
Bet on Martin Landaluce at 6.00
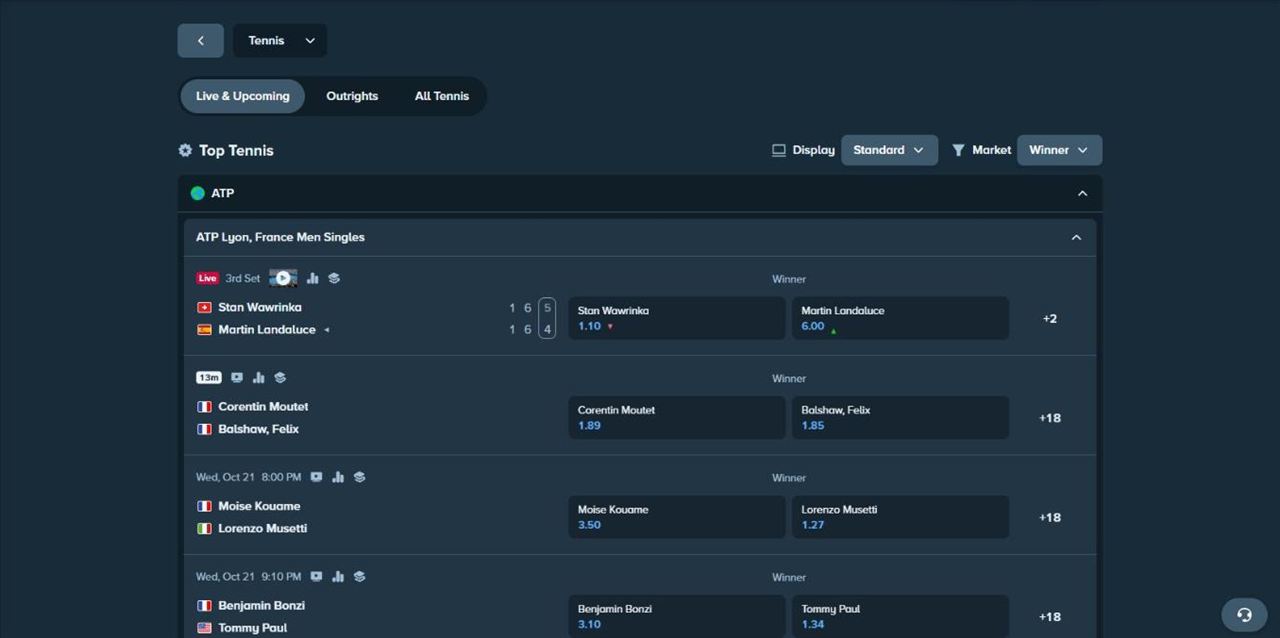(900, 318)
